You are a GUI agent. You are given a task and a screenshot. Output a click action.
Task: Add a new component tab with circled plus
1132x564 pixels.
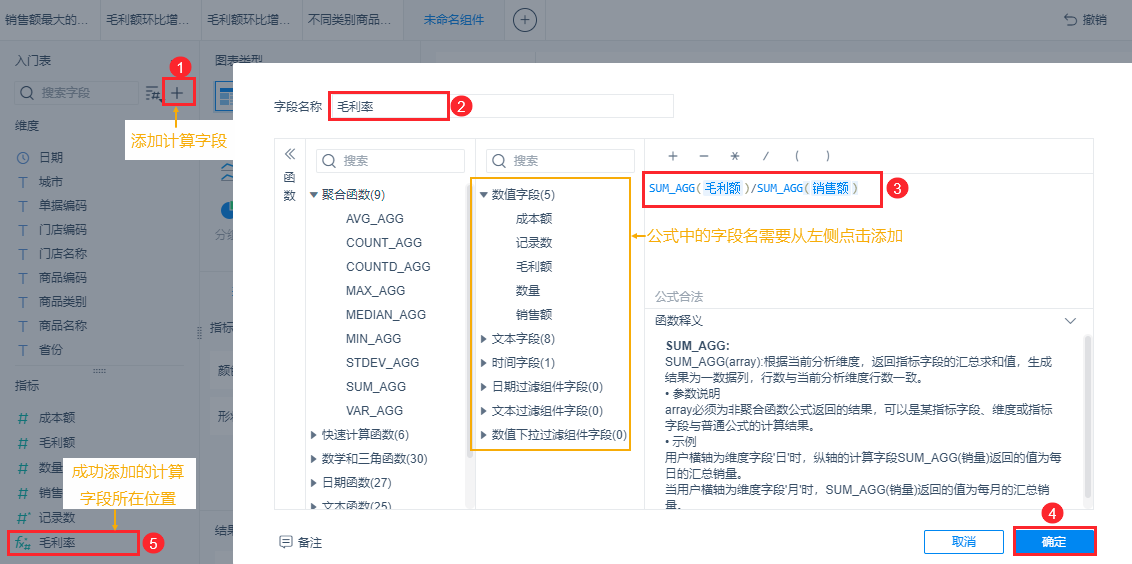coord(525,20)
